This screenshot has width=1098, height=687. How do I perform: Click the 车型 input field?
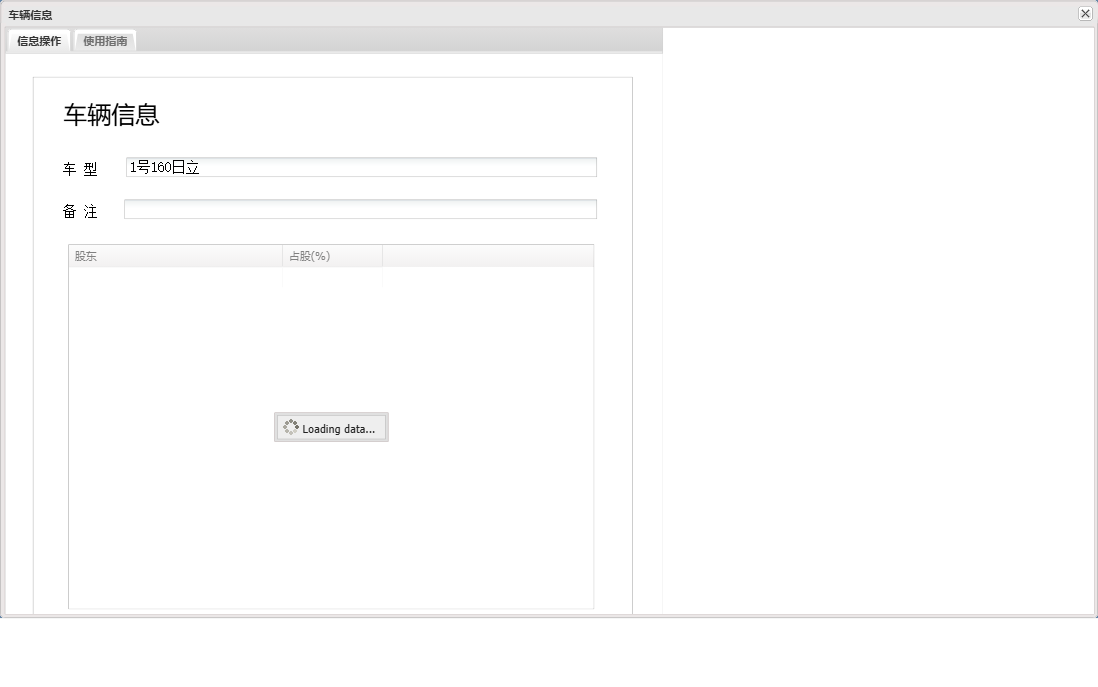point(361,167)
